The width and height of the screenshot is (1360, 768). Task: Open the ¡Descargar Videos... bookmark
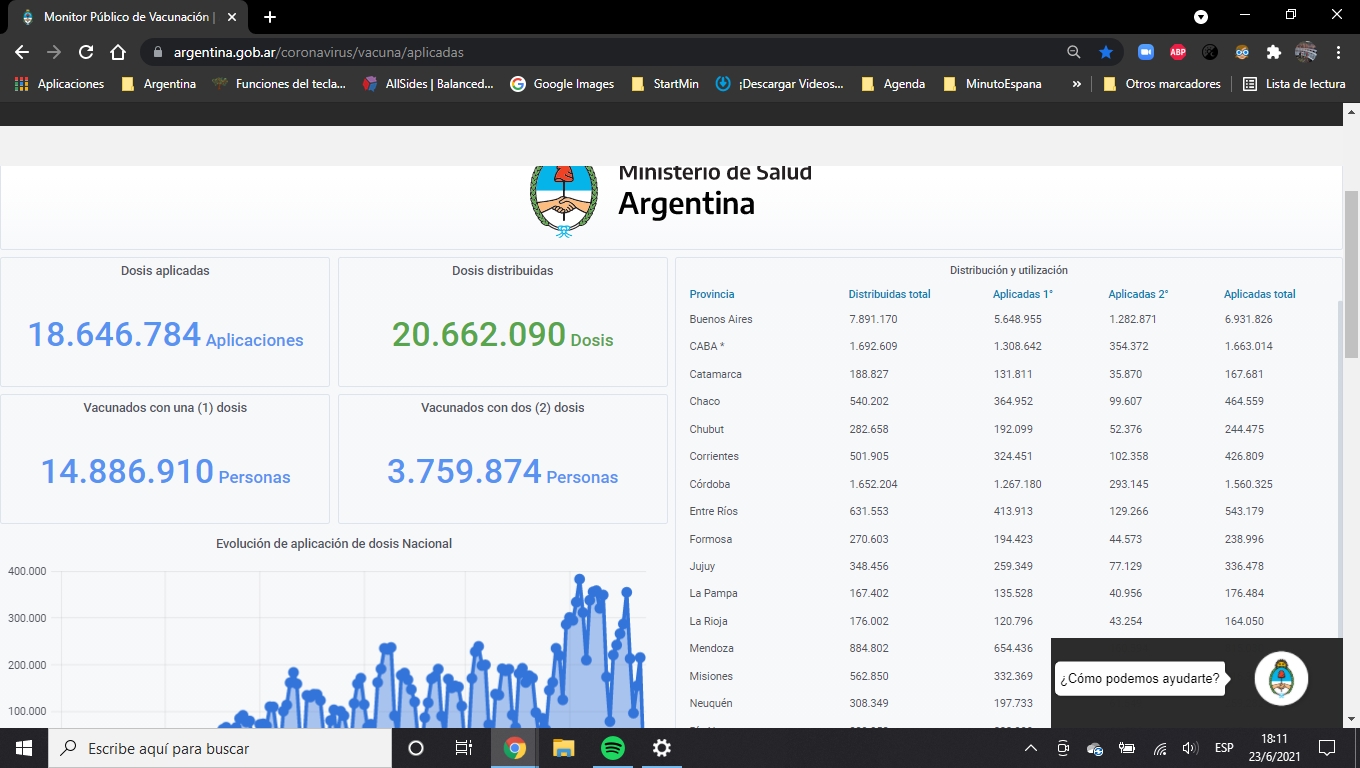click(780, 84)
